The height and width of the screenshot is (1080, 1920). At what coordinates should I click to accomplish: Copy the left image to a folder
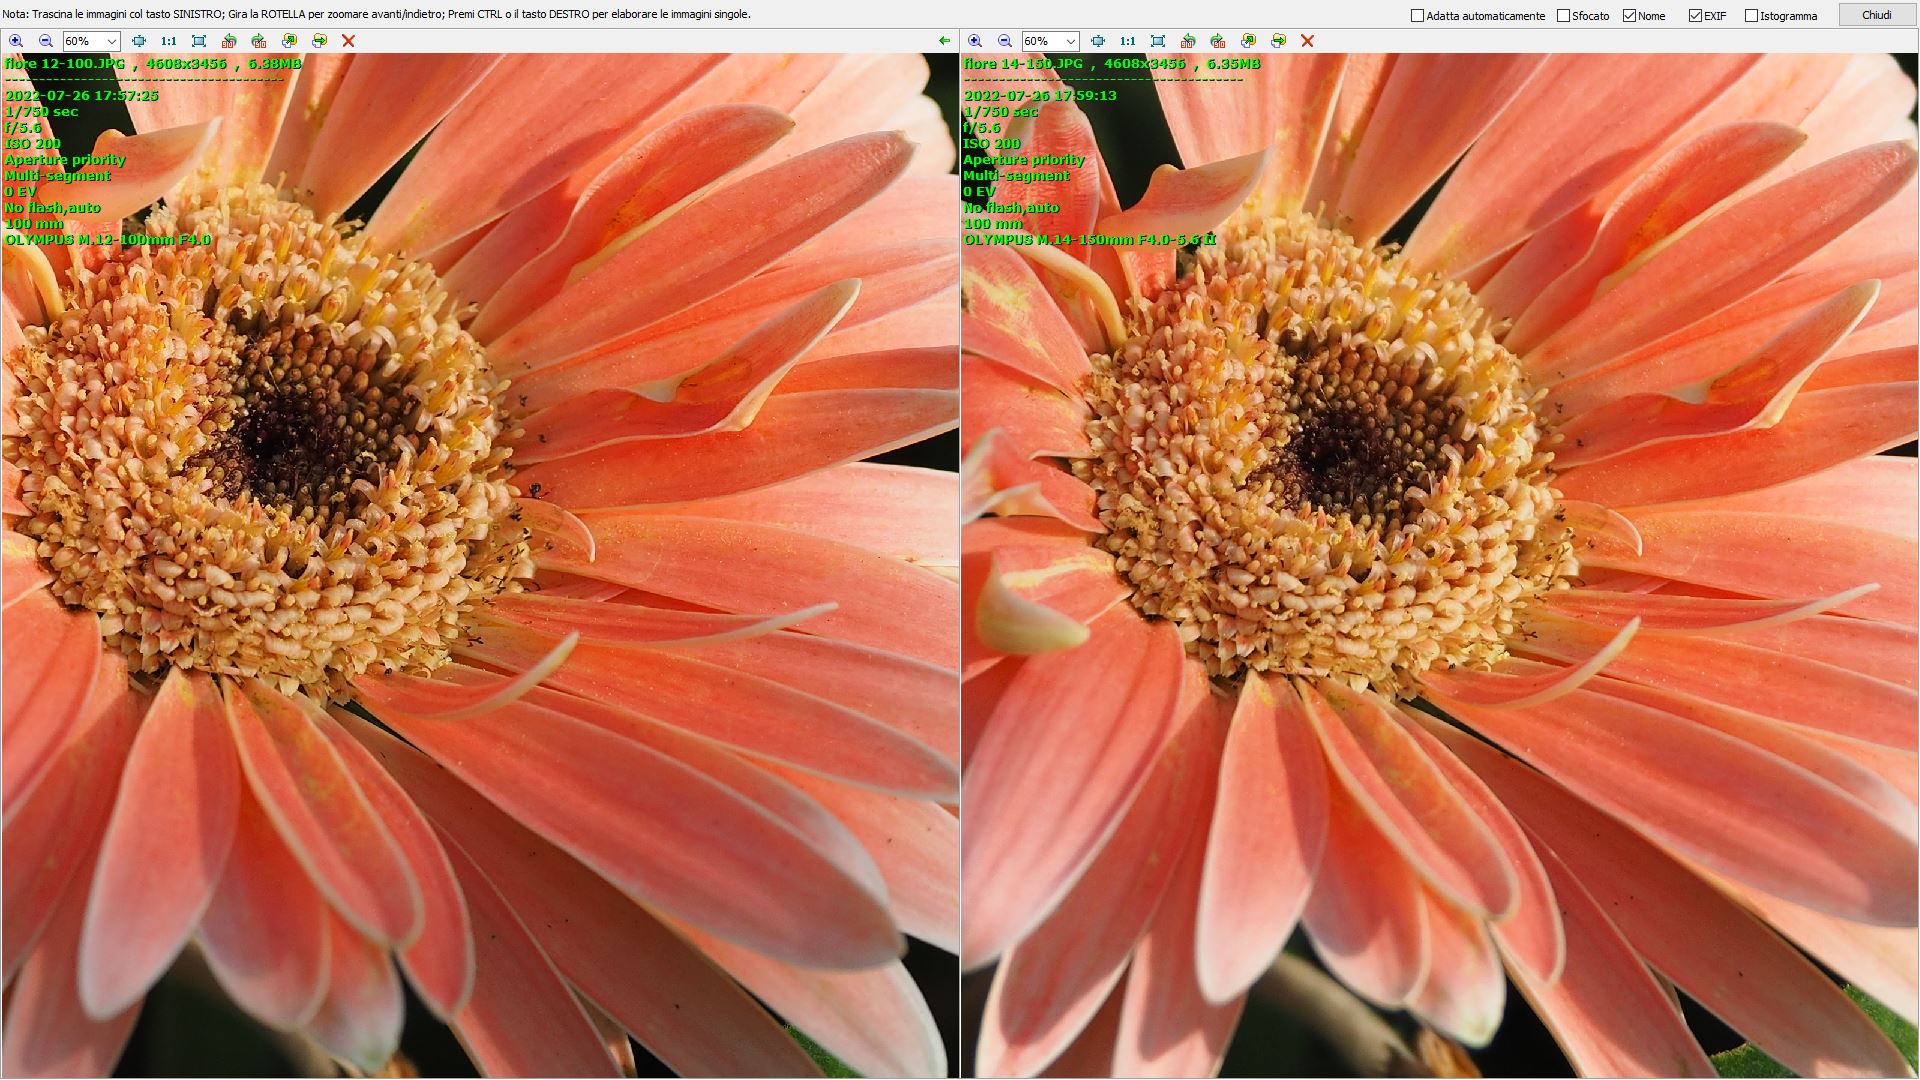[289, 41]
